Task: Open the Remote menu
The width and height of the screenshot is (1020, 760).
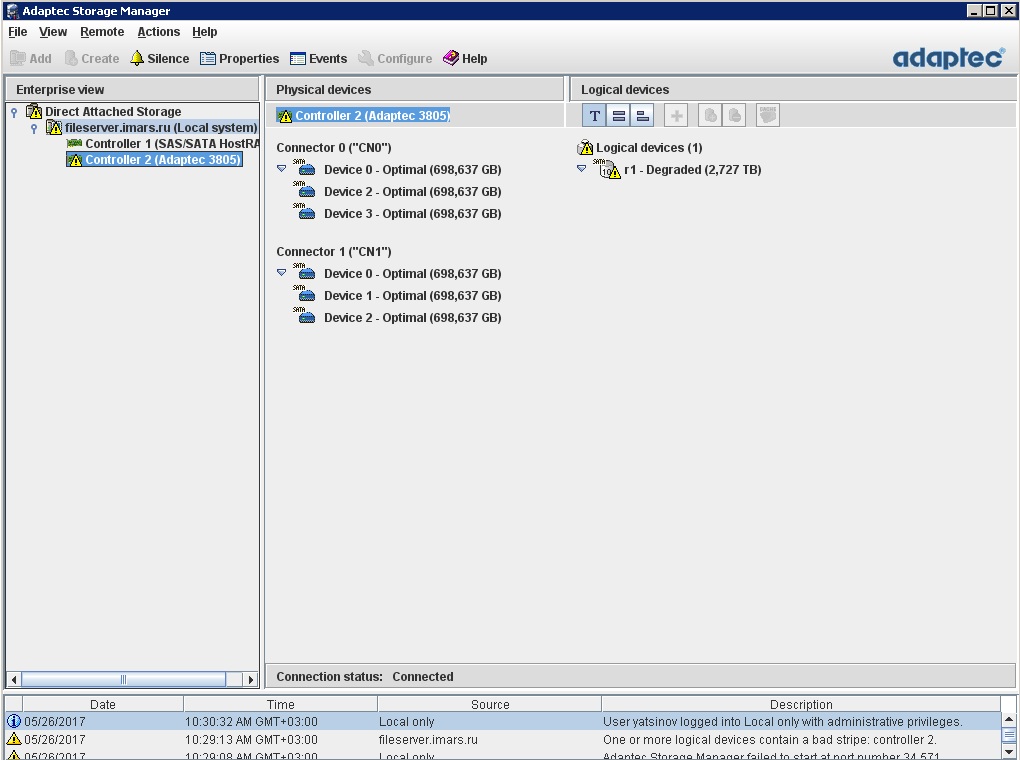Action: [x=102, y=32]
